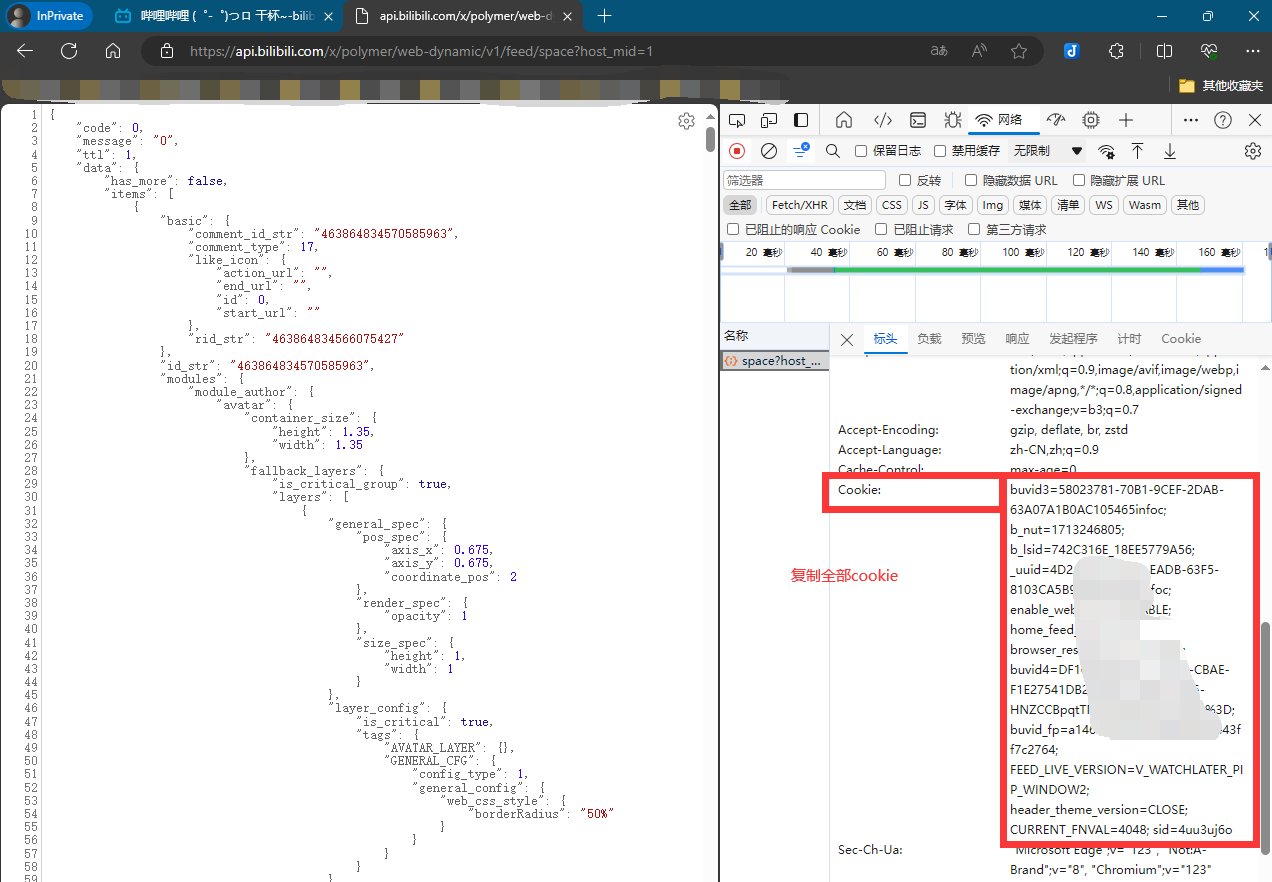Open the DevTools more options ellipsis menu
Viewport: 1272px width, 882px height.
(1190, 120)
